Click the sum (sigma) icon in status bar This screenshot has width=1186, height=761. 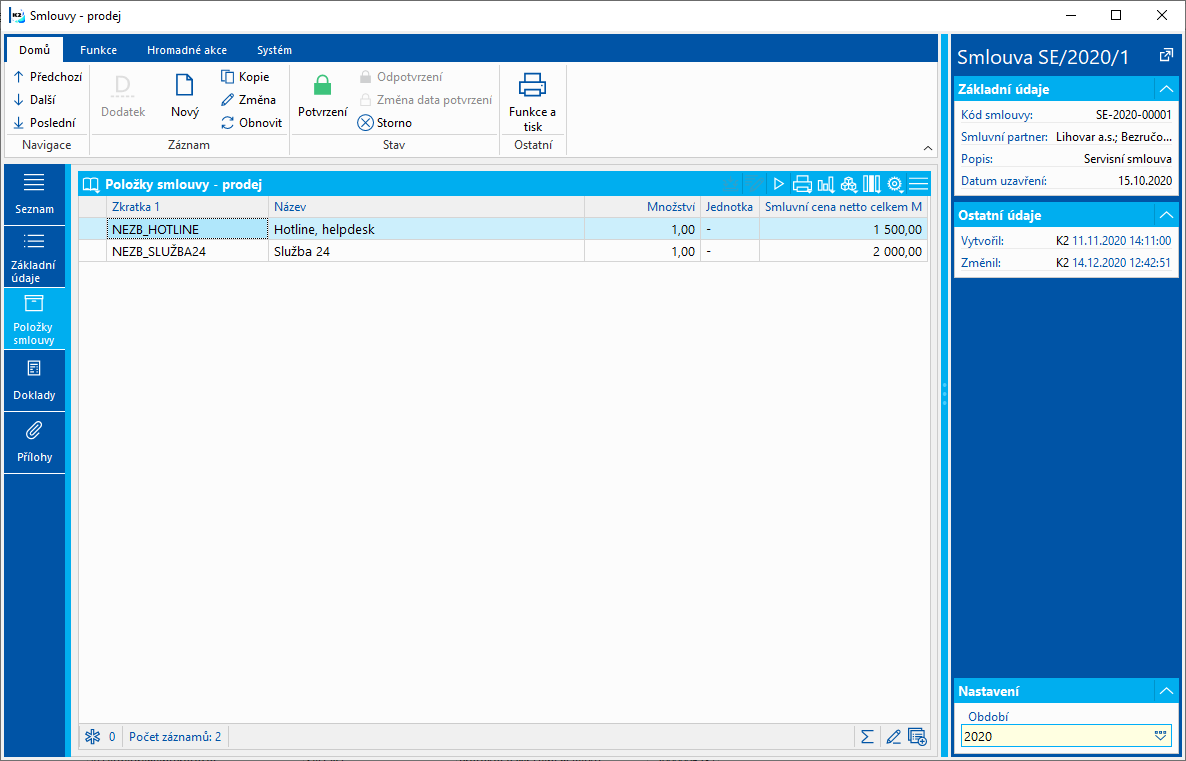[x=867, y=736]
